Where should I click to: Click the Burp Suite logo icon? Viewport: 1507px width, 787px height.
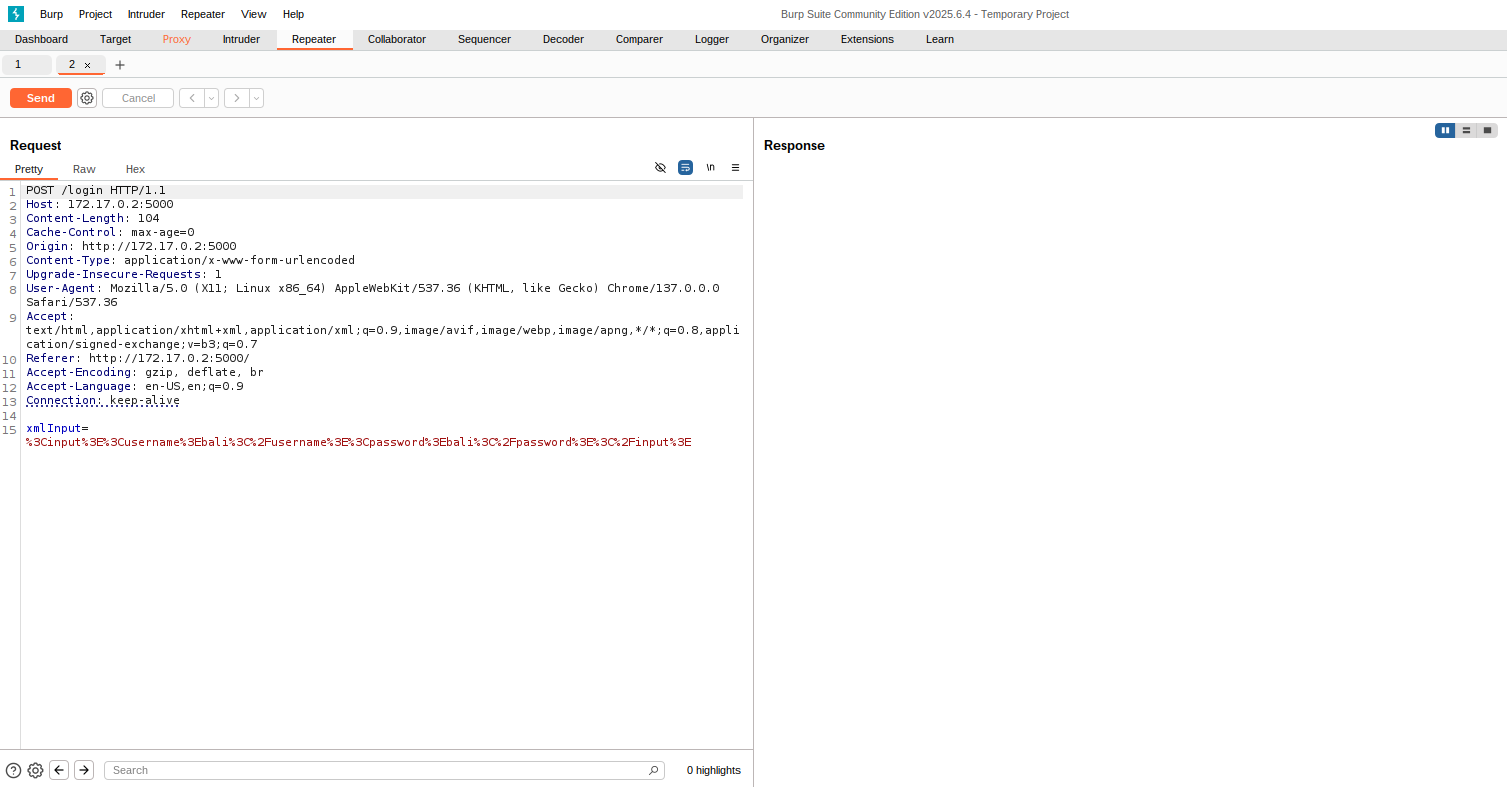coord(15,14)
